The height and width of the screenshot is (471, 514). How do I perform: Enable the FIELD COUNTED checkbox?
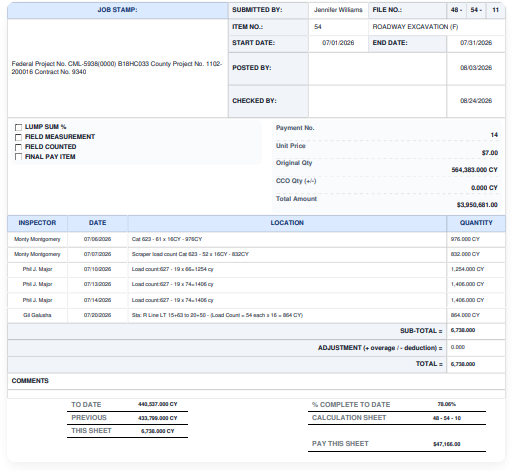(x=18, y=147)
